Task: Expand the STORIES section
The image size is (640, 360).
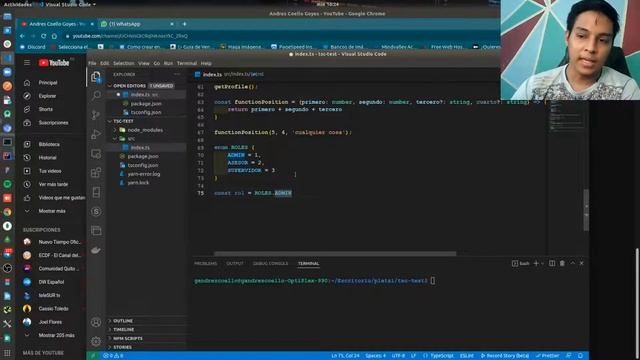Action: click(x=122, y=347)
